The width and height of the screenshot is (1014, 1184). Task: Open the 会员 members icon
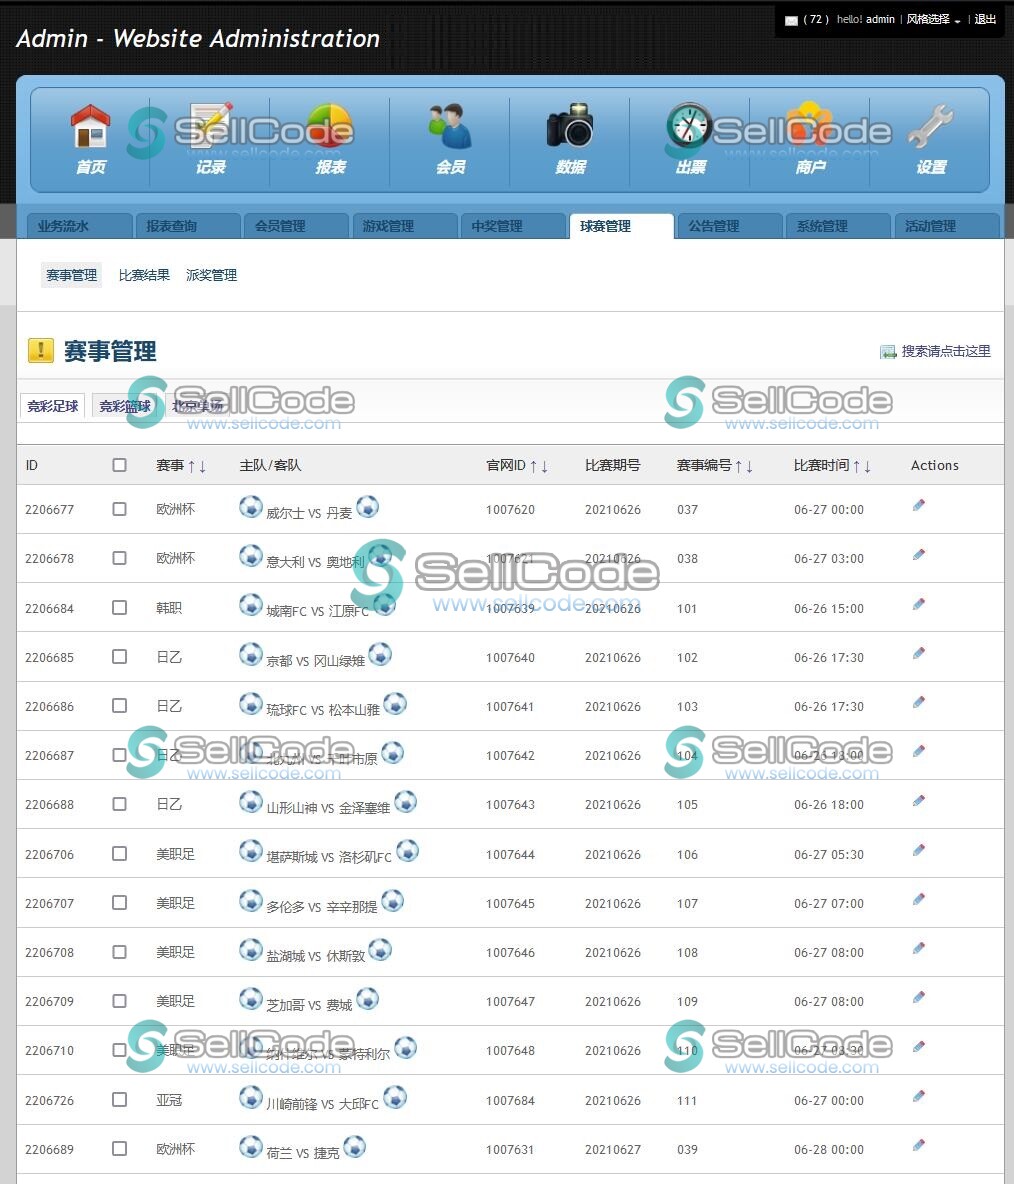tap(450, 126)
